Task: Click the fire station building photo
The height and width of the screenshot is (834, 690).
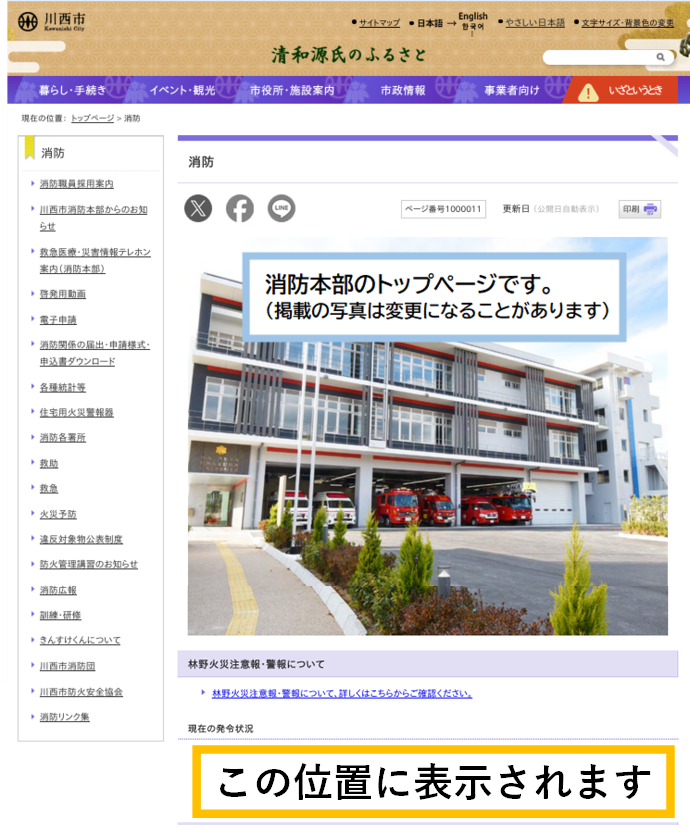Action: pos(428,436)
